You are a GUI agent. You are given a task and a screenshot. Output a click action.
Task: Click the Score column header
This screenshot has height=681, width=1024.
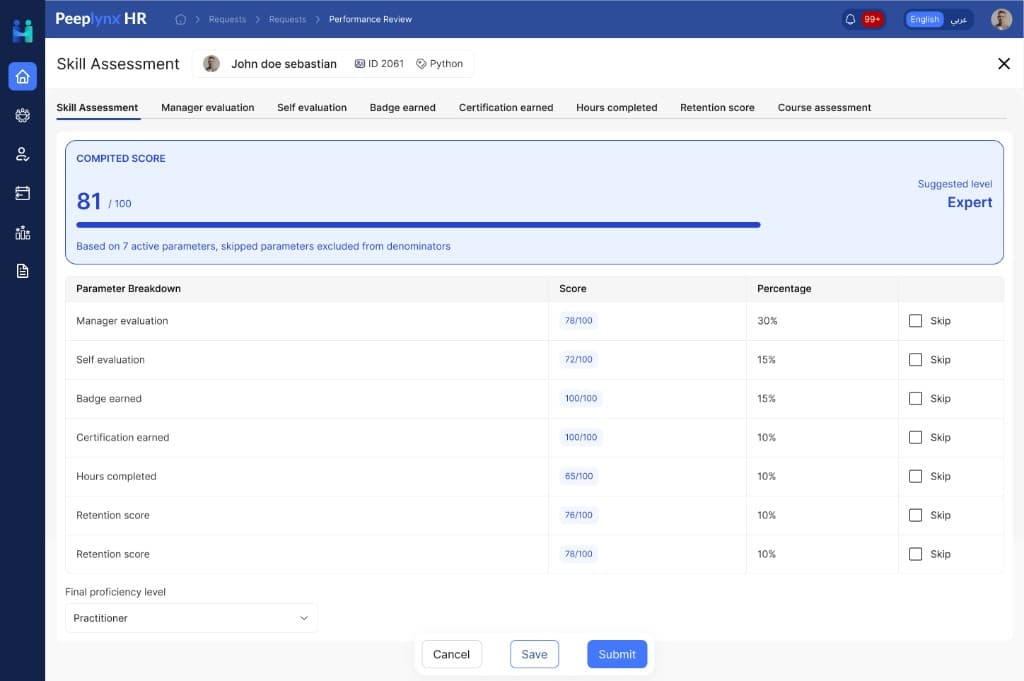pyautogui.click(x=573, y=289)
